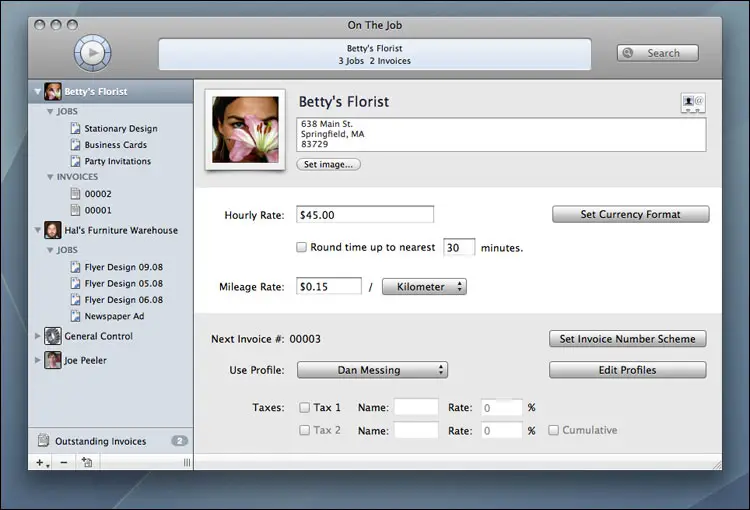Click invoice 00002 document icon
Image resolution: width=750 pixels, height=510 pixels.
[75, 193]
